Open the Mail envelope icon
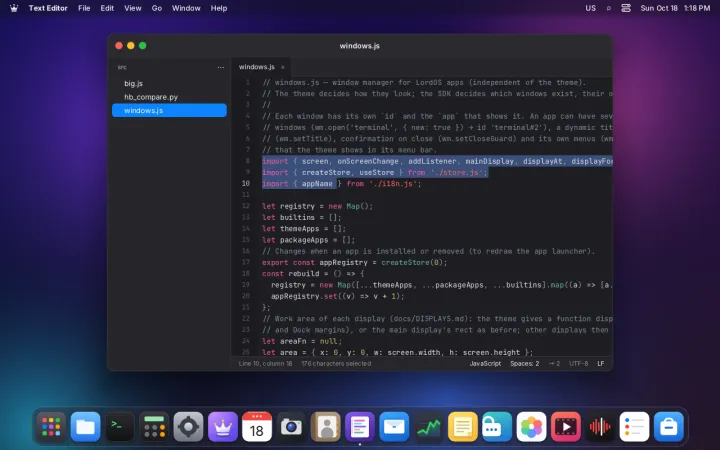Image resolution: width=720 pixels, height=450 pixels. pos(394,427)
